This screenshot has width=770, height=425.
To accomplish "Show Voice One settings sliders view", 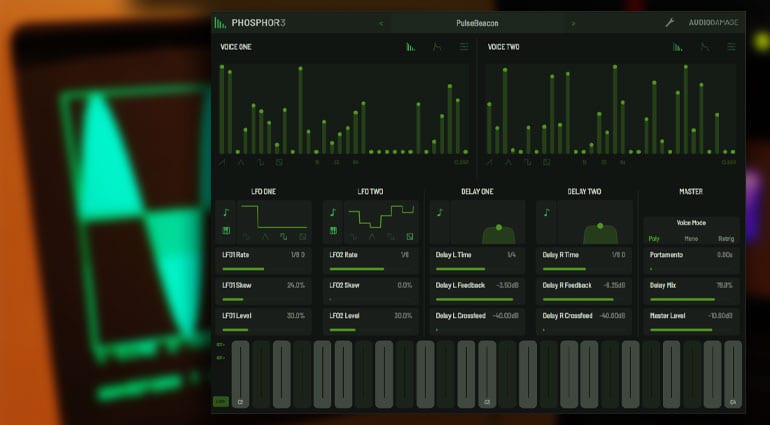I will click(464, 47).
